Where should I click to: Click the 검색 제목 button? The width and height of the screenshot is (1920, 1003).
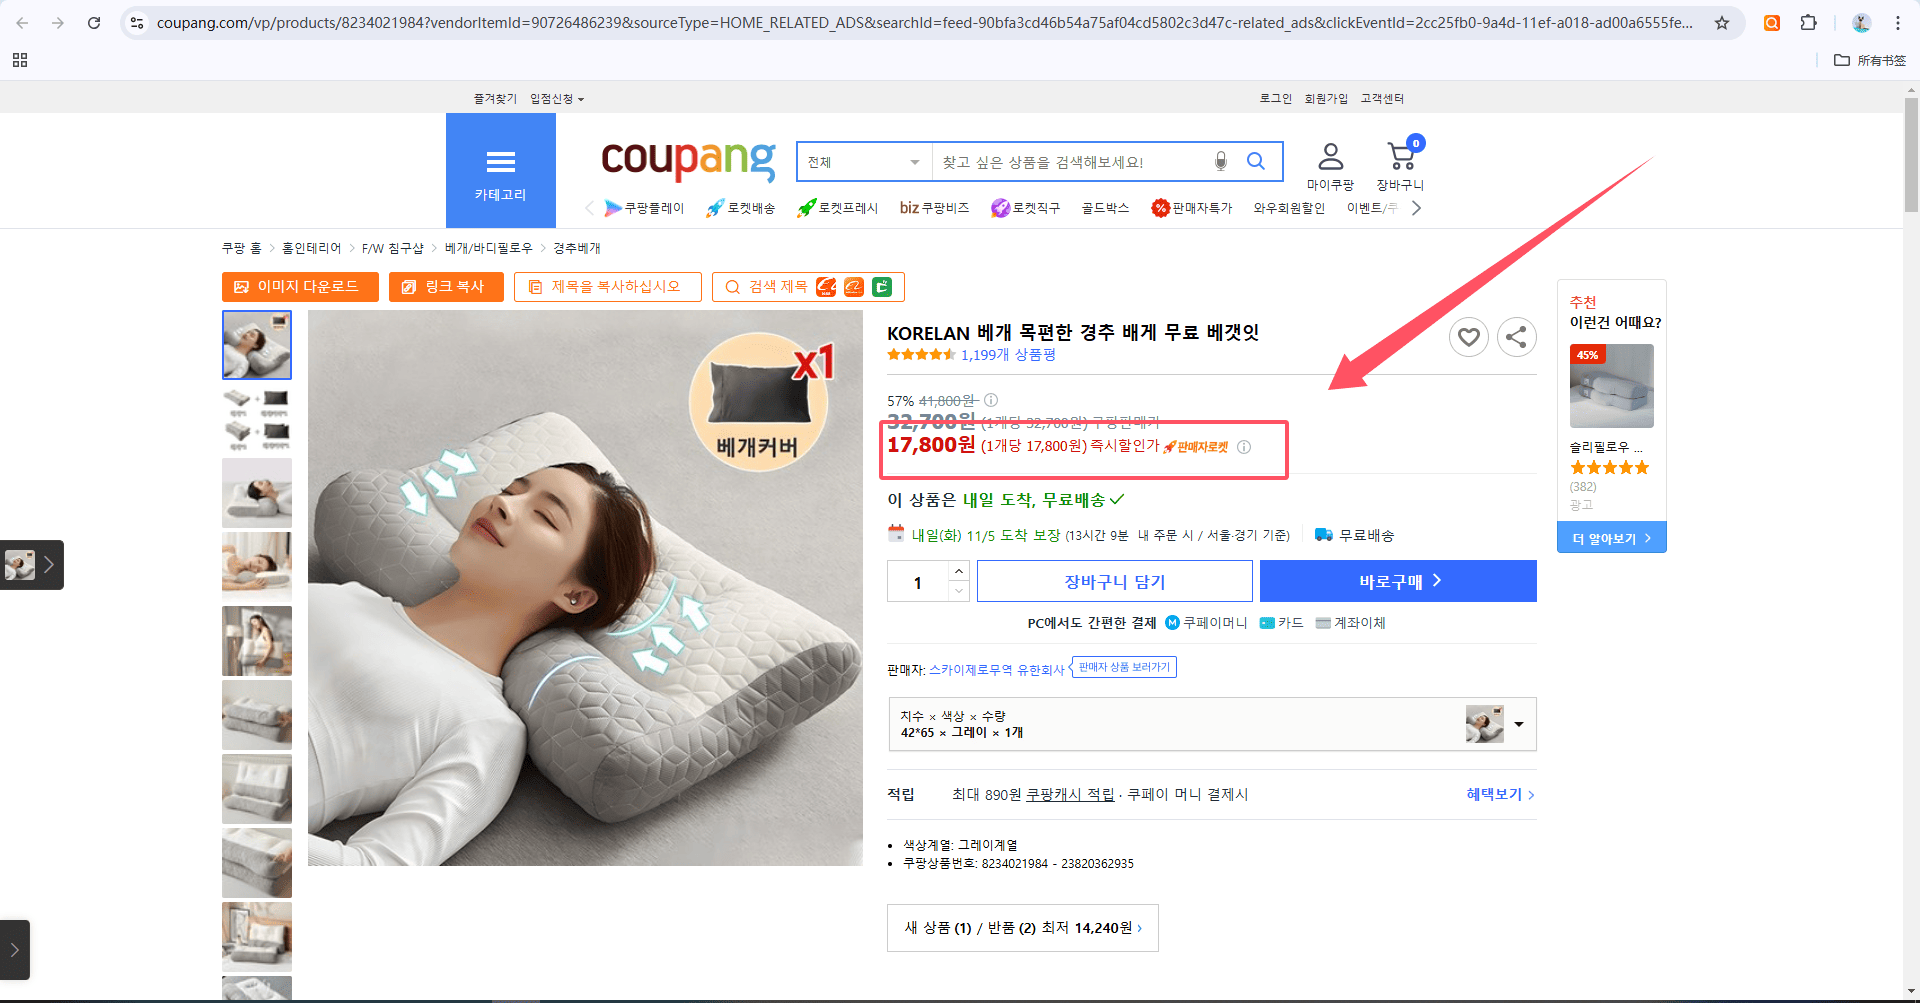point(808,287)
